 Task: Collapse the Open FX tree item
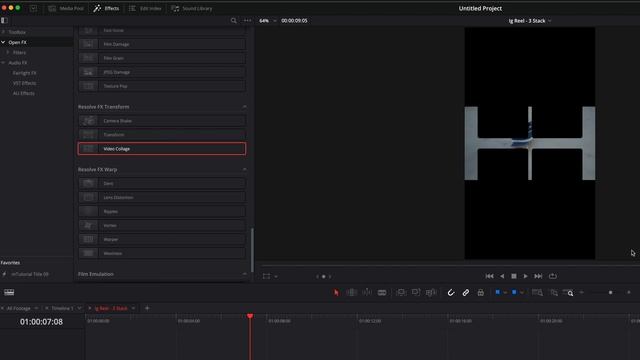[3, 42]
